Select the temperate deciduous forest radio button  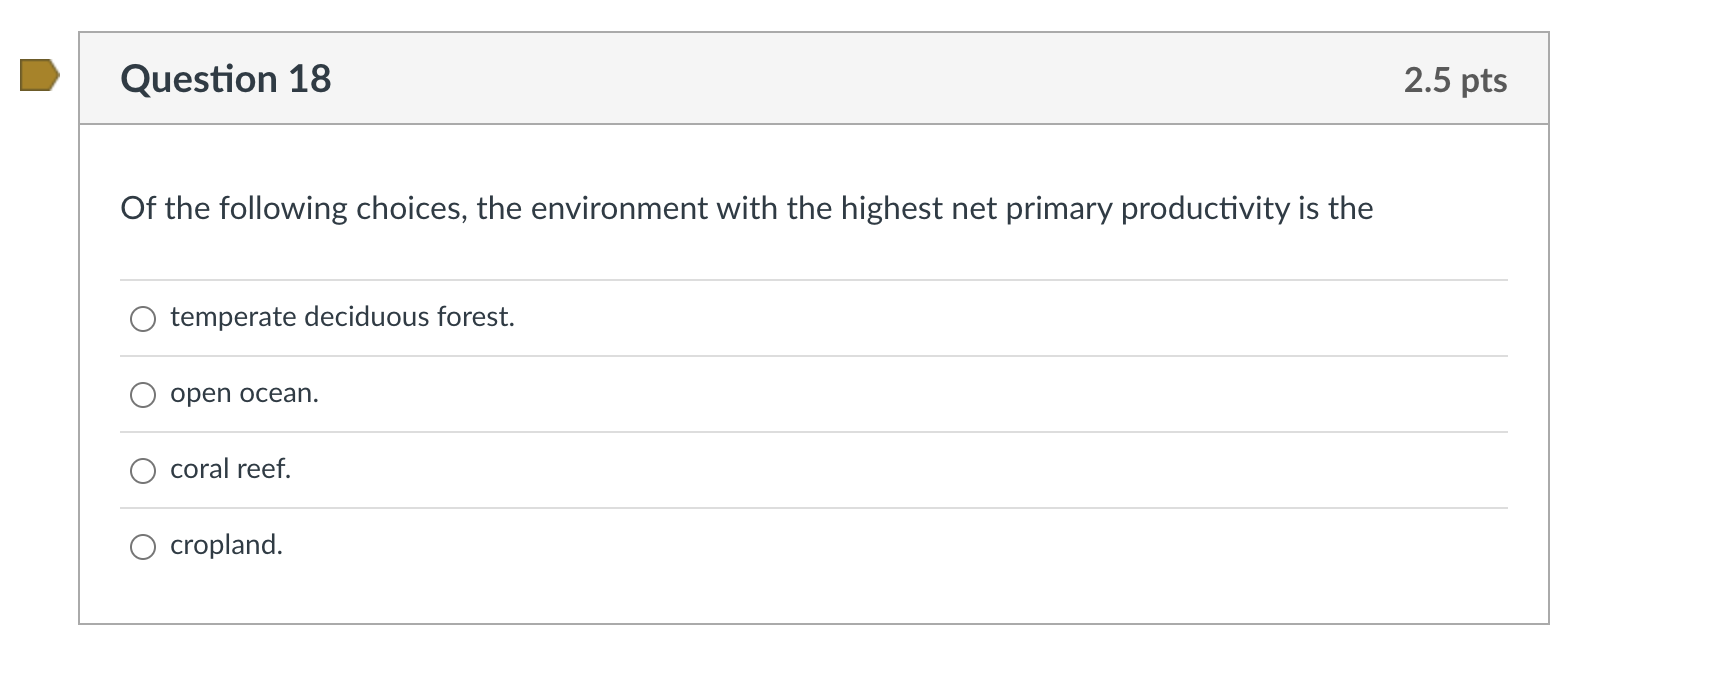click(x=143, y=319)
